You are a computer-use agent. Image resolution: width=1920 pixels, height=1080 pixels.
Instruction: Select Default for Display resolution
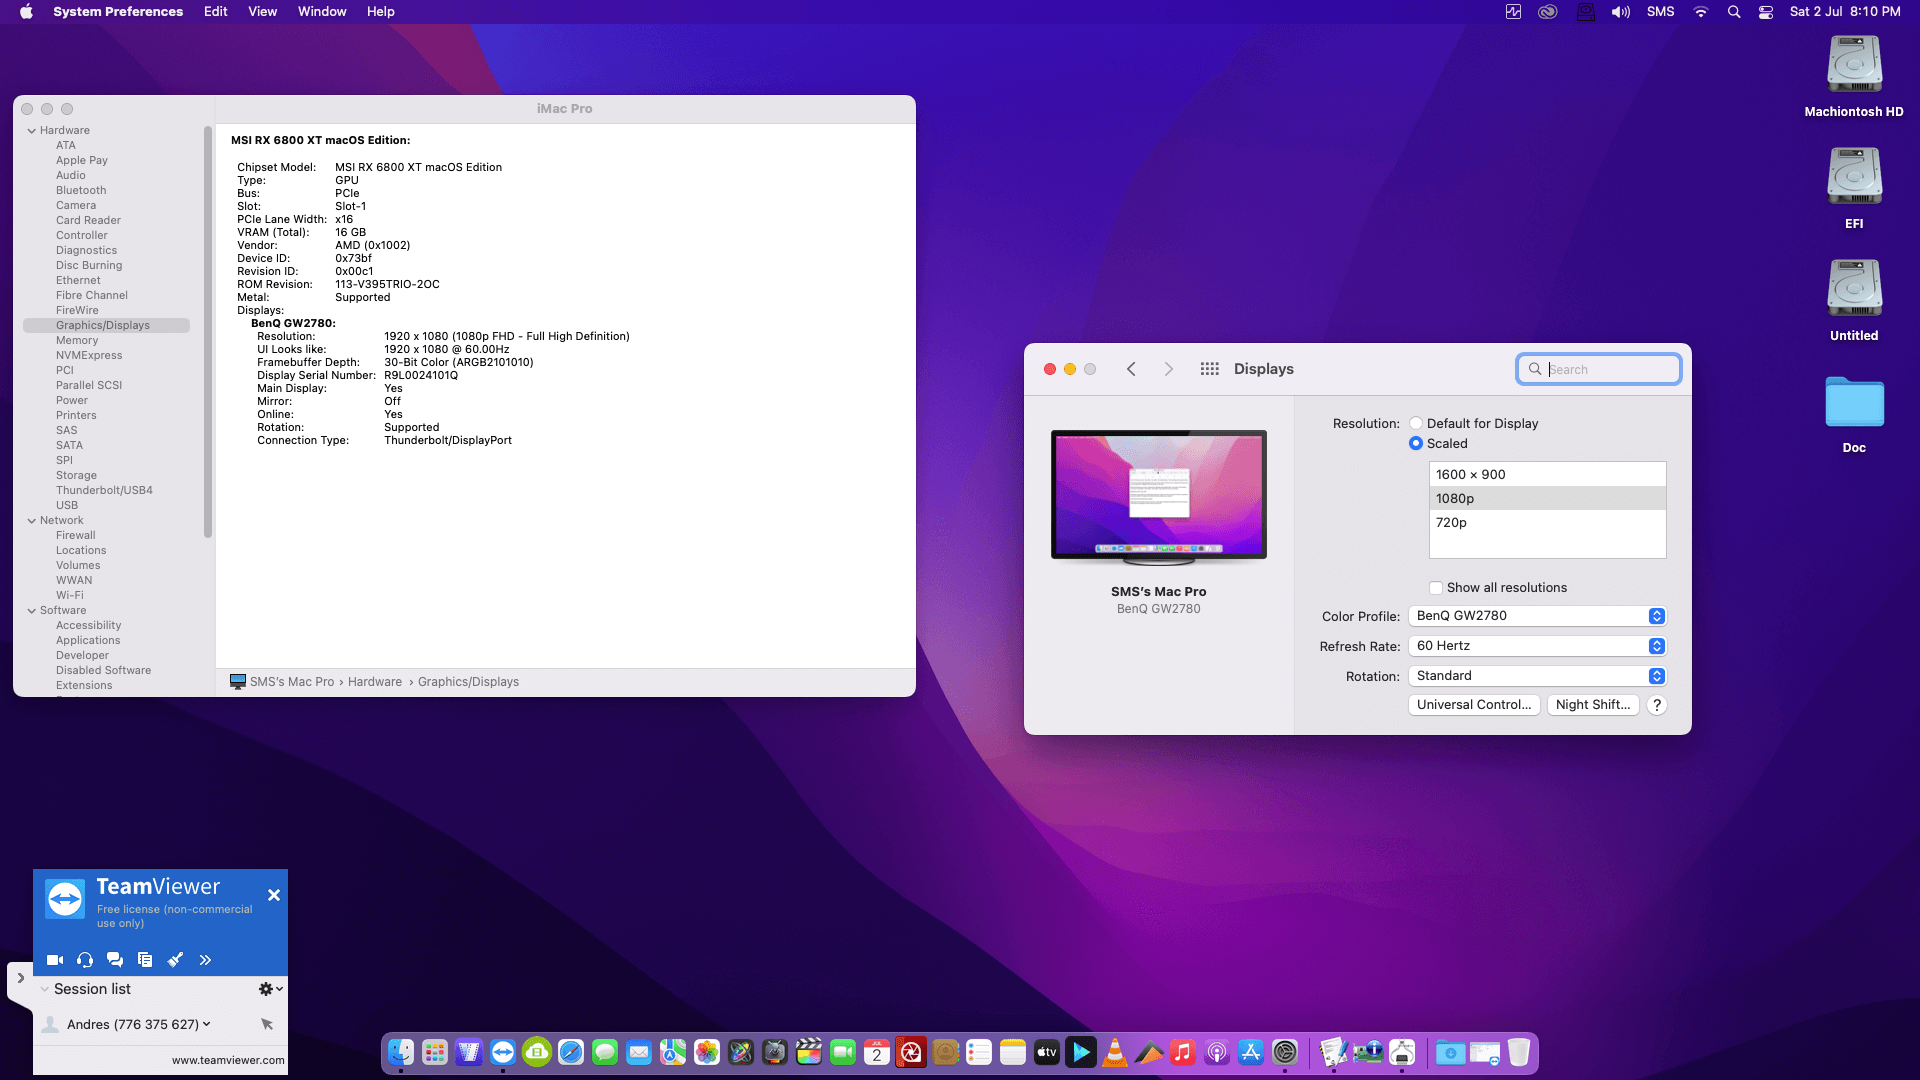click(1416, 424)
